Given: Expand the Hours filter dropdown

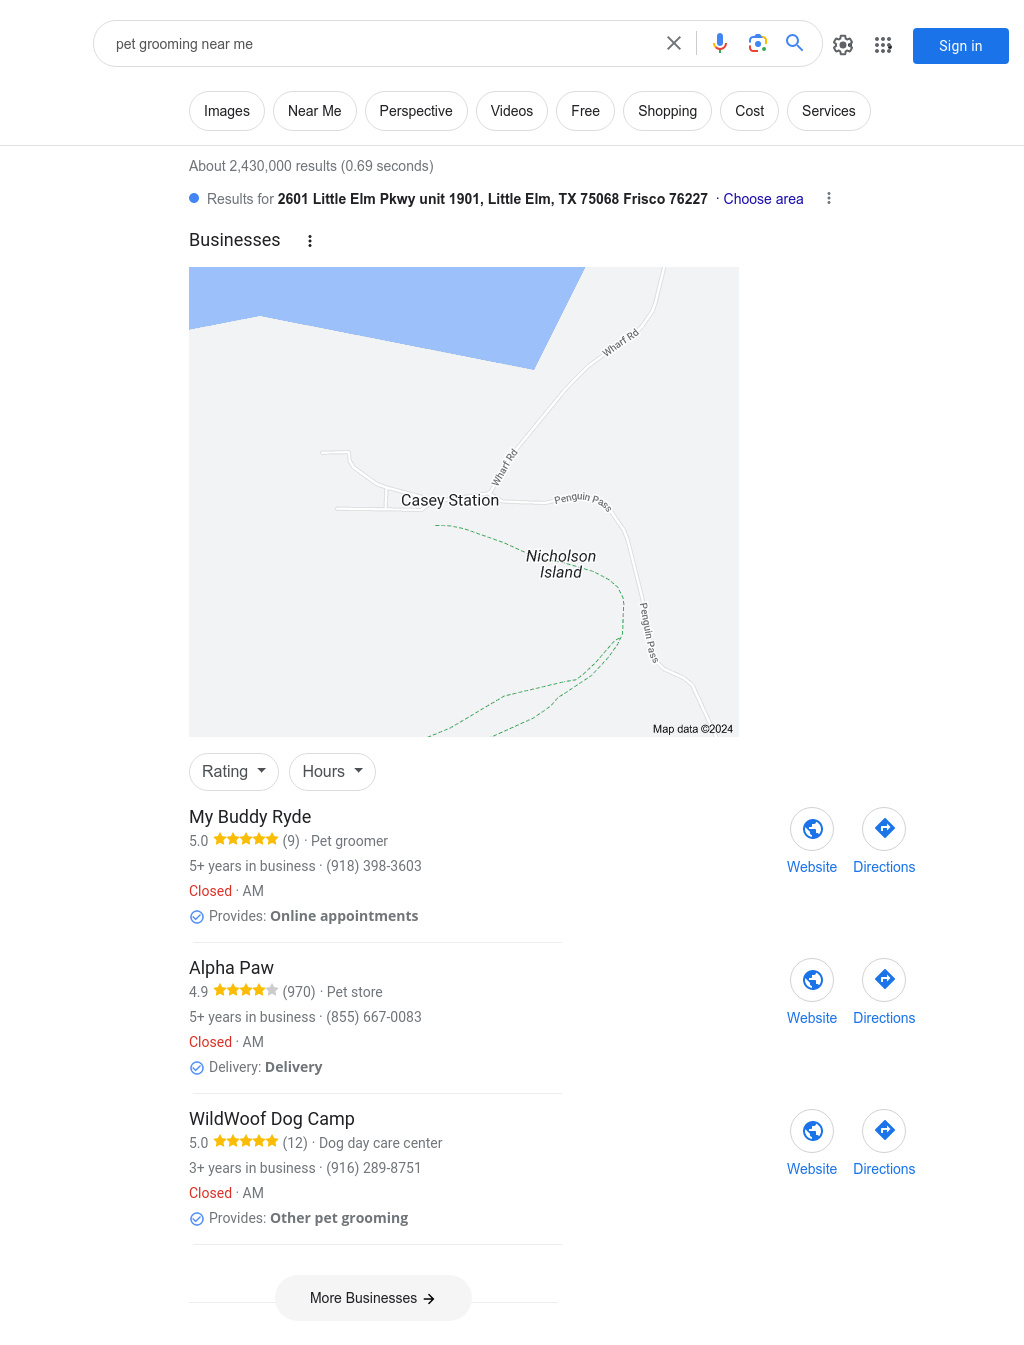Looking at the screenshot, I should click(332, 772).
